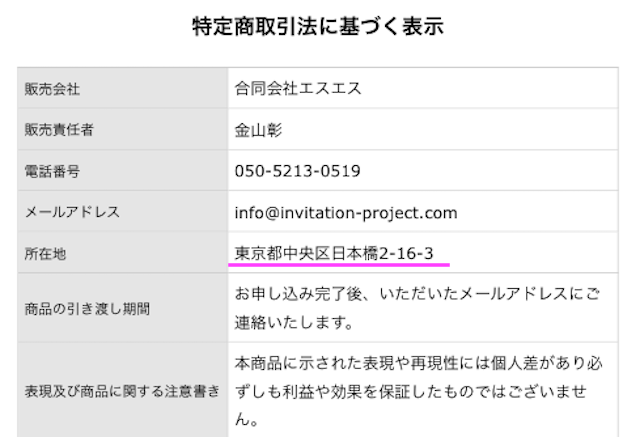Click the line 連絡いたします。
The height and width of the screenshot is (437, 640).
(x=294, y=322)
